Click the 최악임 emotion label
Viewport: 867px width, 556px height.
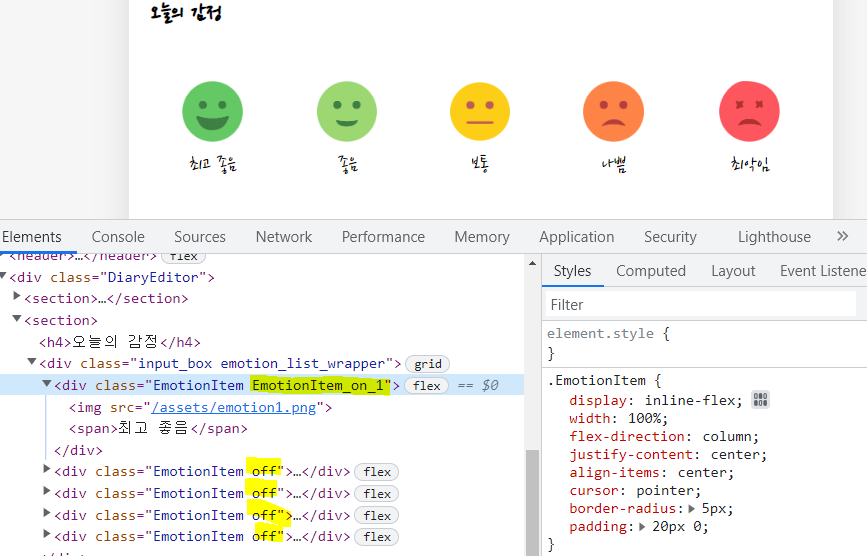(x=750, y=164)
